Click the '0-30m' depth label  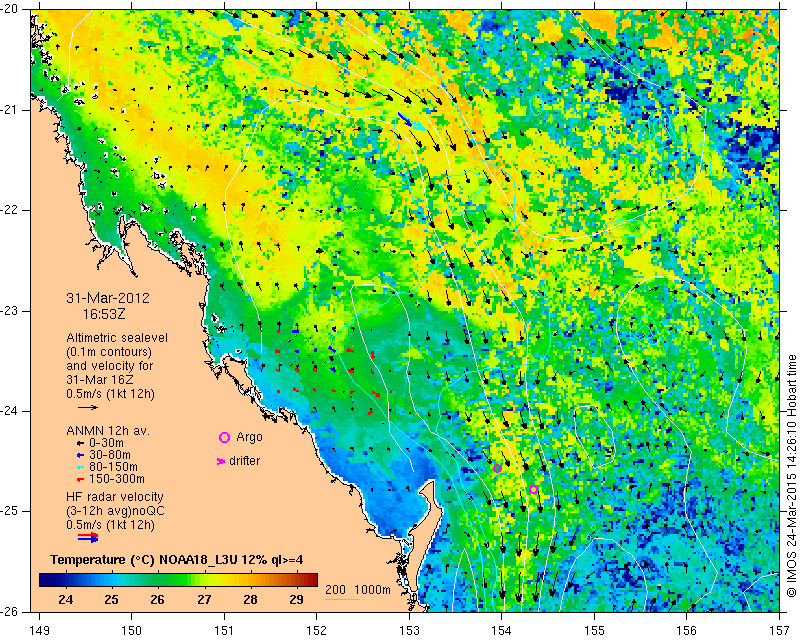(x=106, y=443)
